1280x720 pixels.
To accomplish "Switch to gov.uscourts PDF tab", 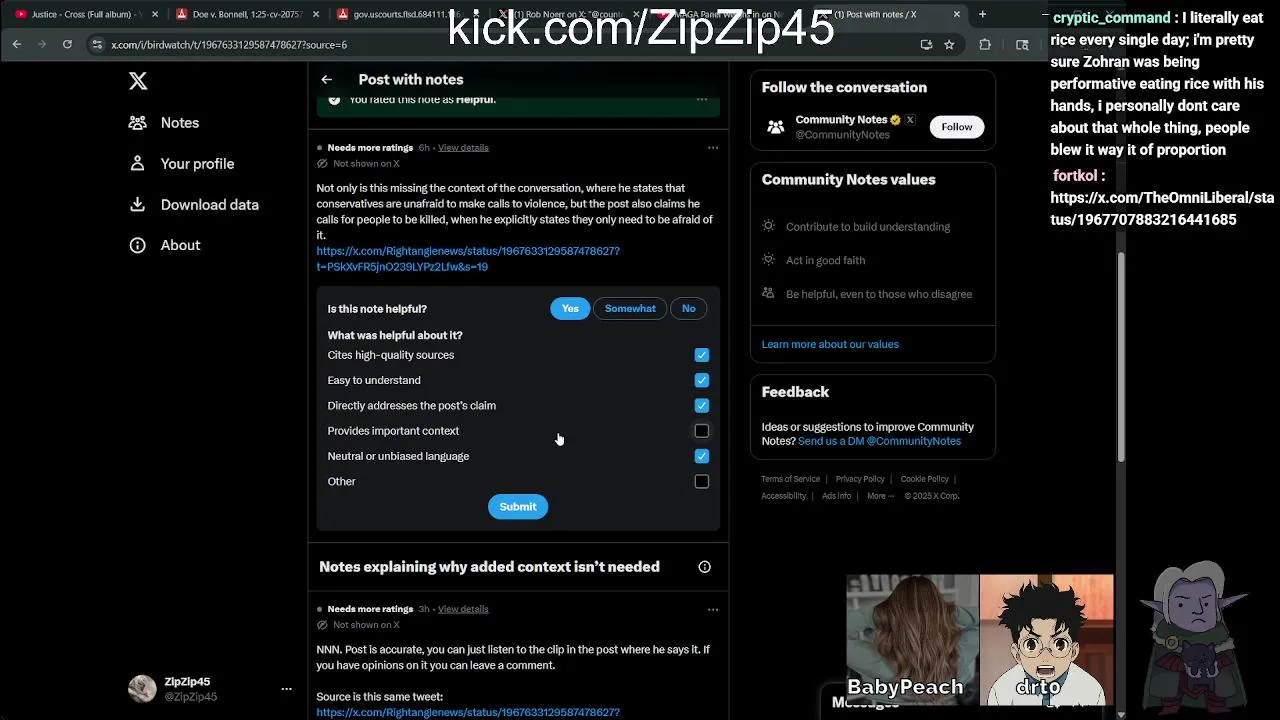I will 405,14.
